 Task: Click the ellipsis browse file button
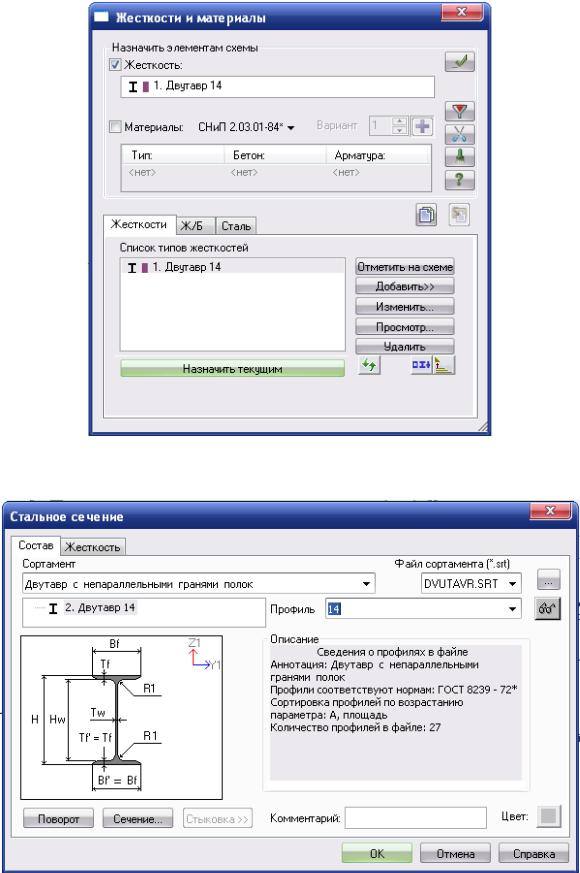tap(548, 581)
